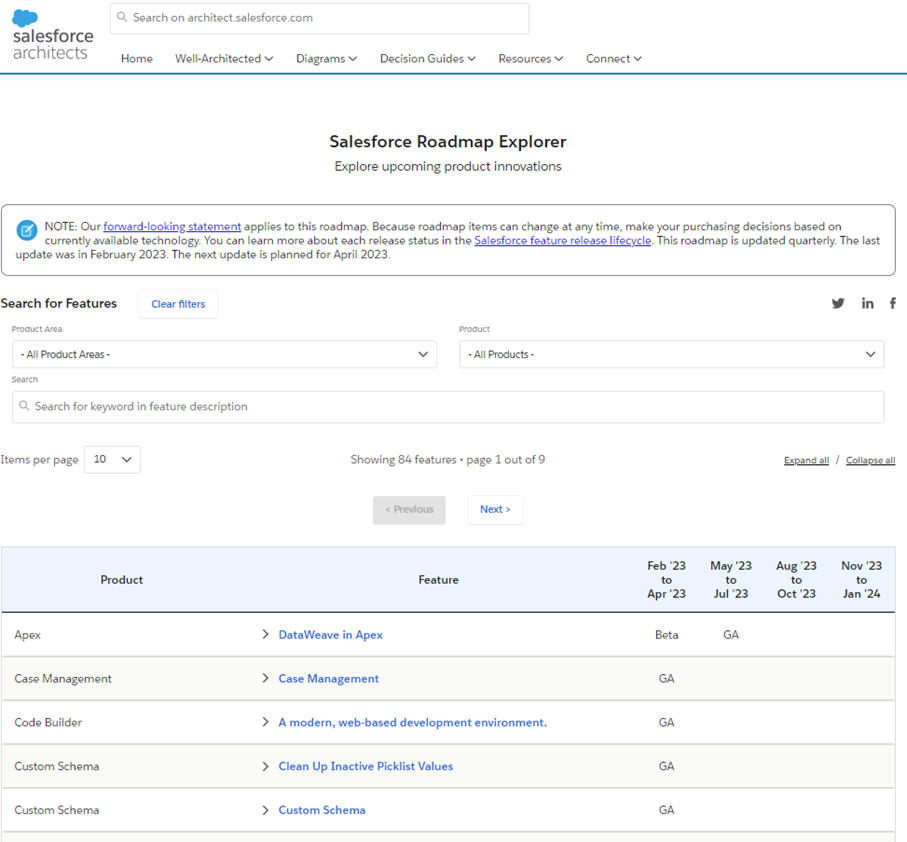Focus the keyword feature description search field
This screenshot has height=842, width=907.
coord(448,407)
